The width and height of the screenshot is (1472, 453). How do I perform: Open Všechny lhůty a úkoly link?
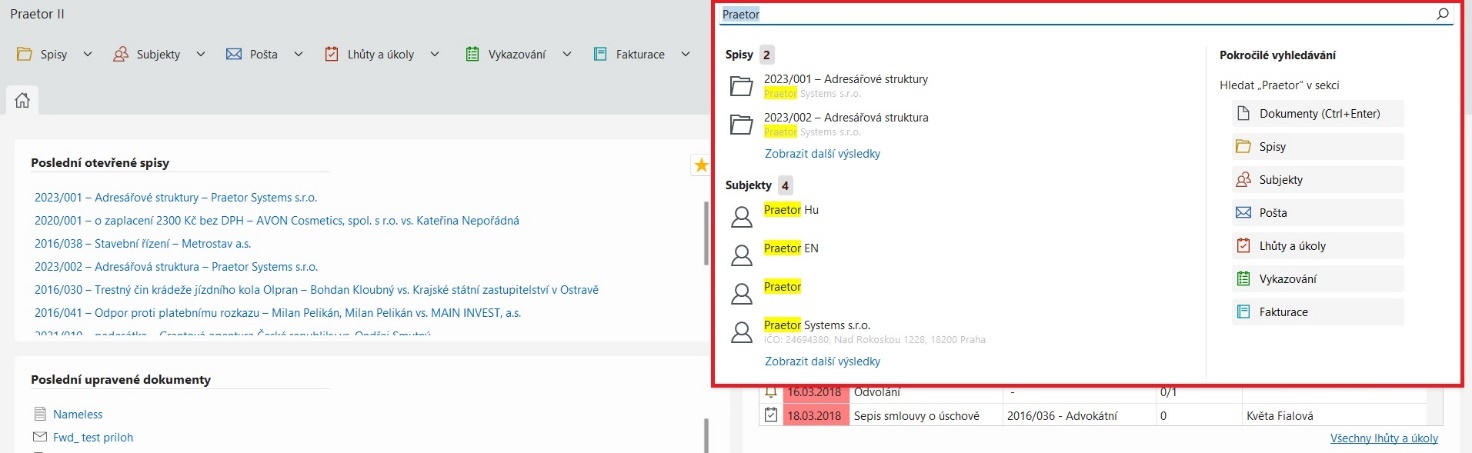coord(1384,438)
